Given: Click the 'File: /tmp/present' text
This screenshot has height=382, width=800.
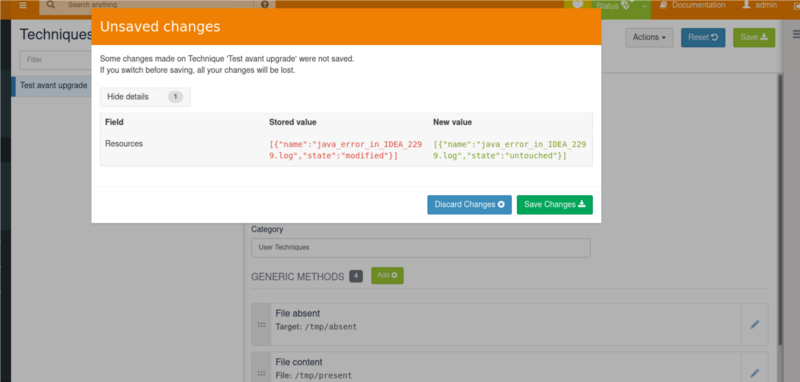Looking at the screenshot, I should 314,375.
